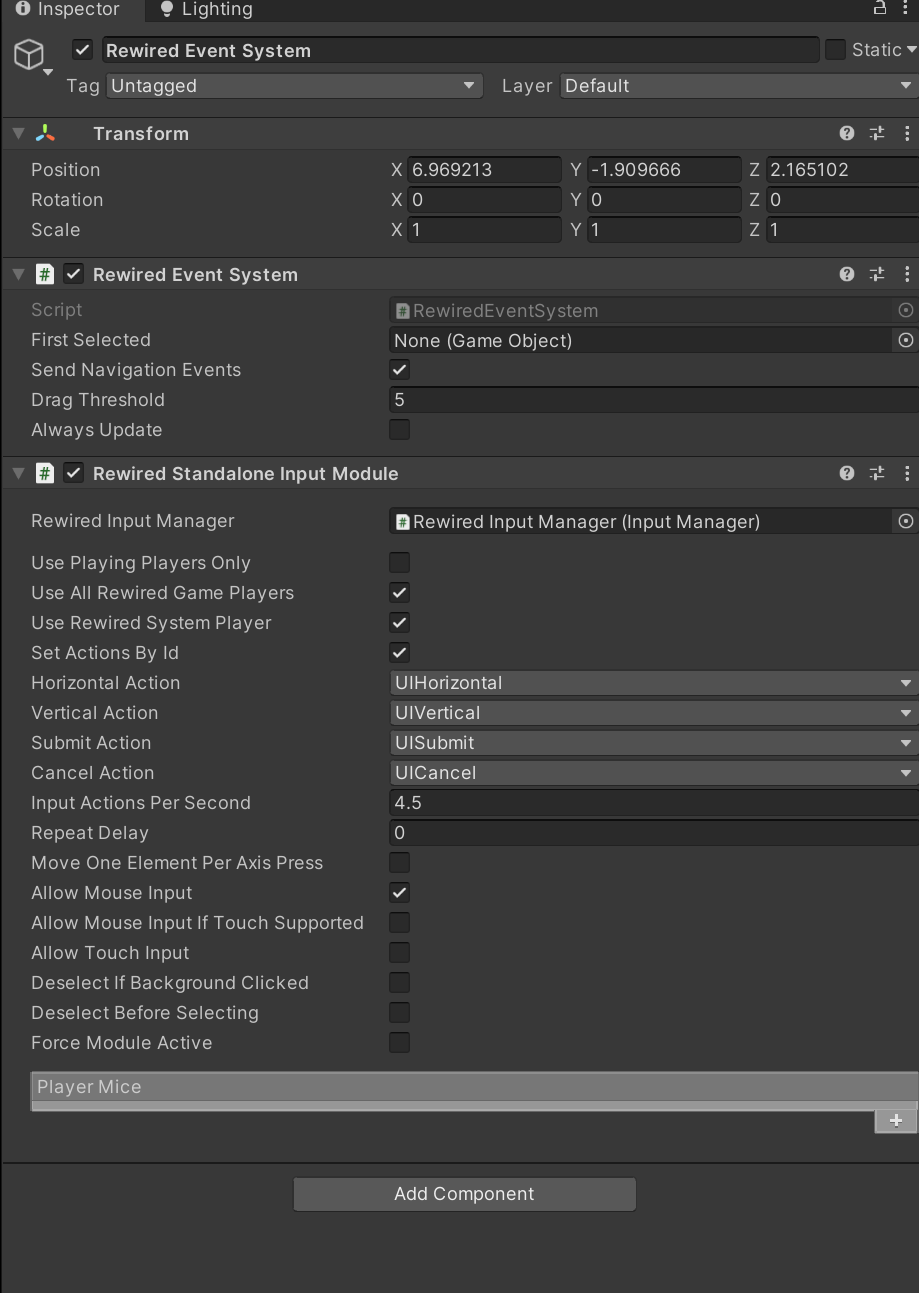Open Transform component help reference
Screen dimensions: 919x1293
click(x=847, y=133)
